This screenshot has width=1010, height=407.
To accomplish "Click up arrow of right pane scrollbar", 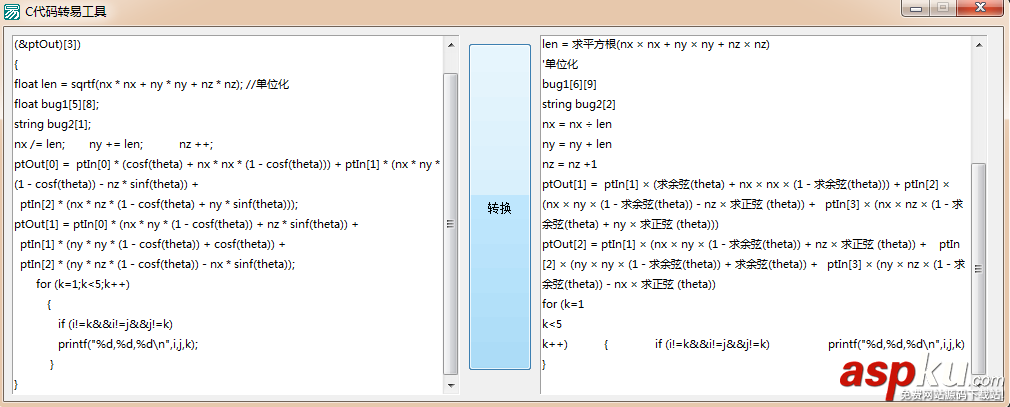I will (x=979, y=45).
